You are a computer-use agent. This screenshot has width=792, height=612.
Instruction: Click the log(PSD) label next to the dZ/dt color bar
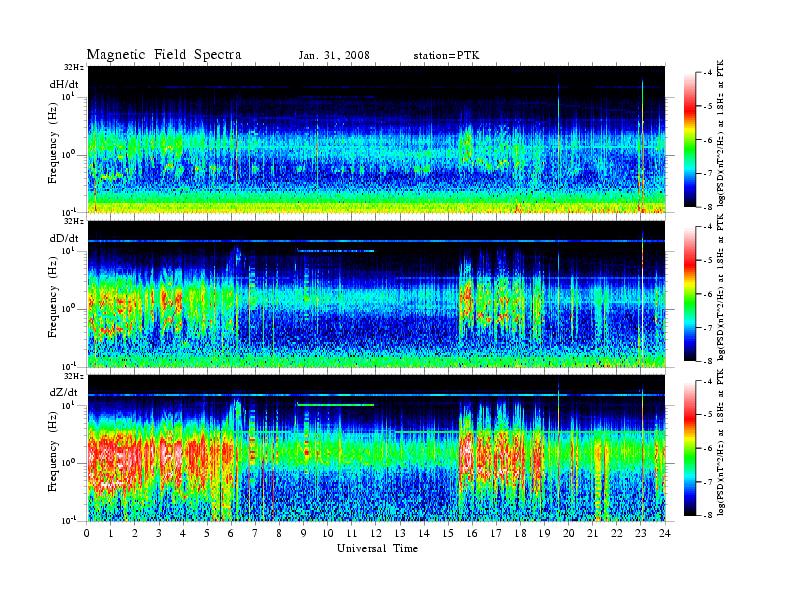click(721, 442)
